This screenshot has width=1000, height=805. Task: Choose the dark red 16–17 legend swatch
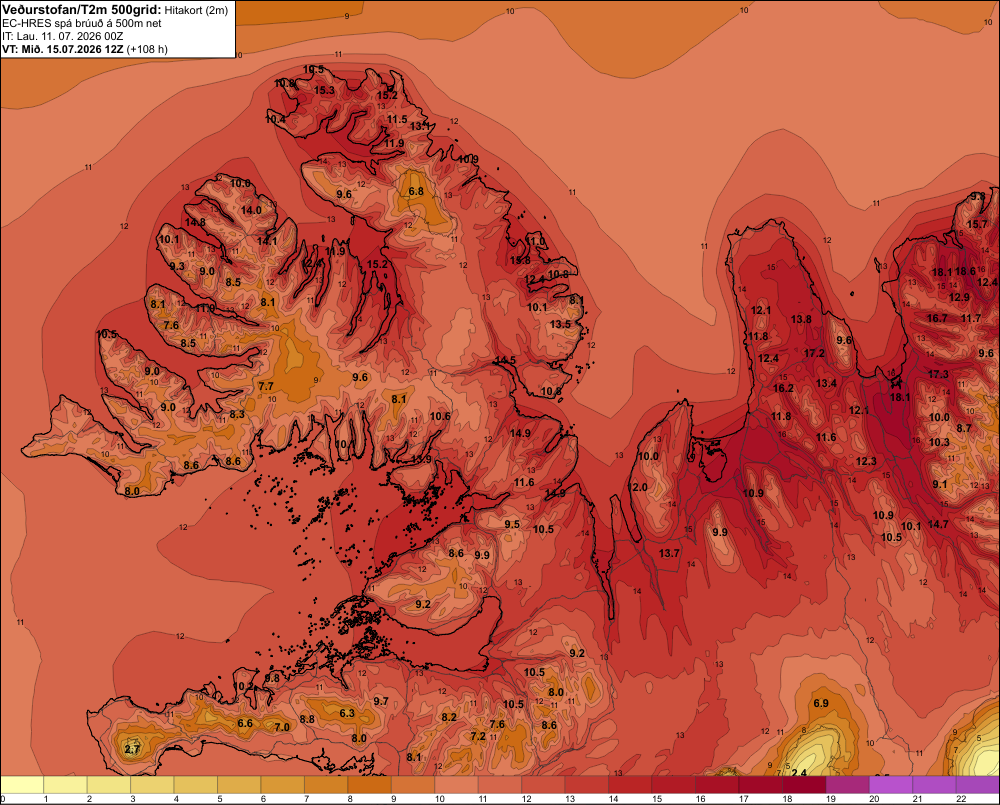pyautogui.click(x=717, y=785)
